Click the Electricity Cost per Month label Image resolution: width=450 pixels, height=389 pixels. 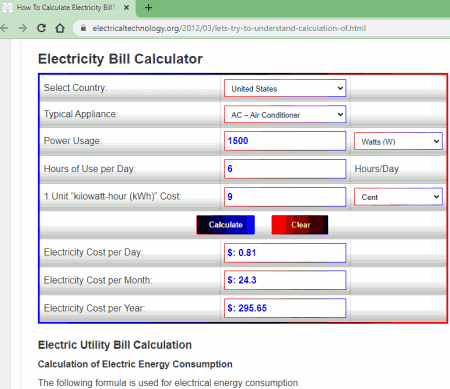coord(98,280)
